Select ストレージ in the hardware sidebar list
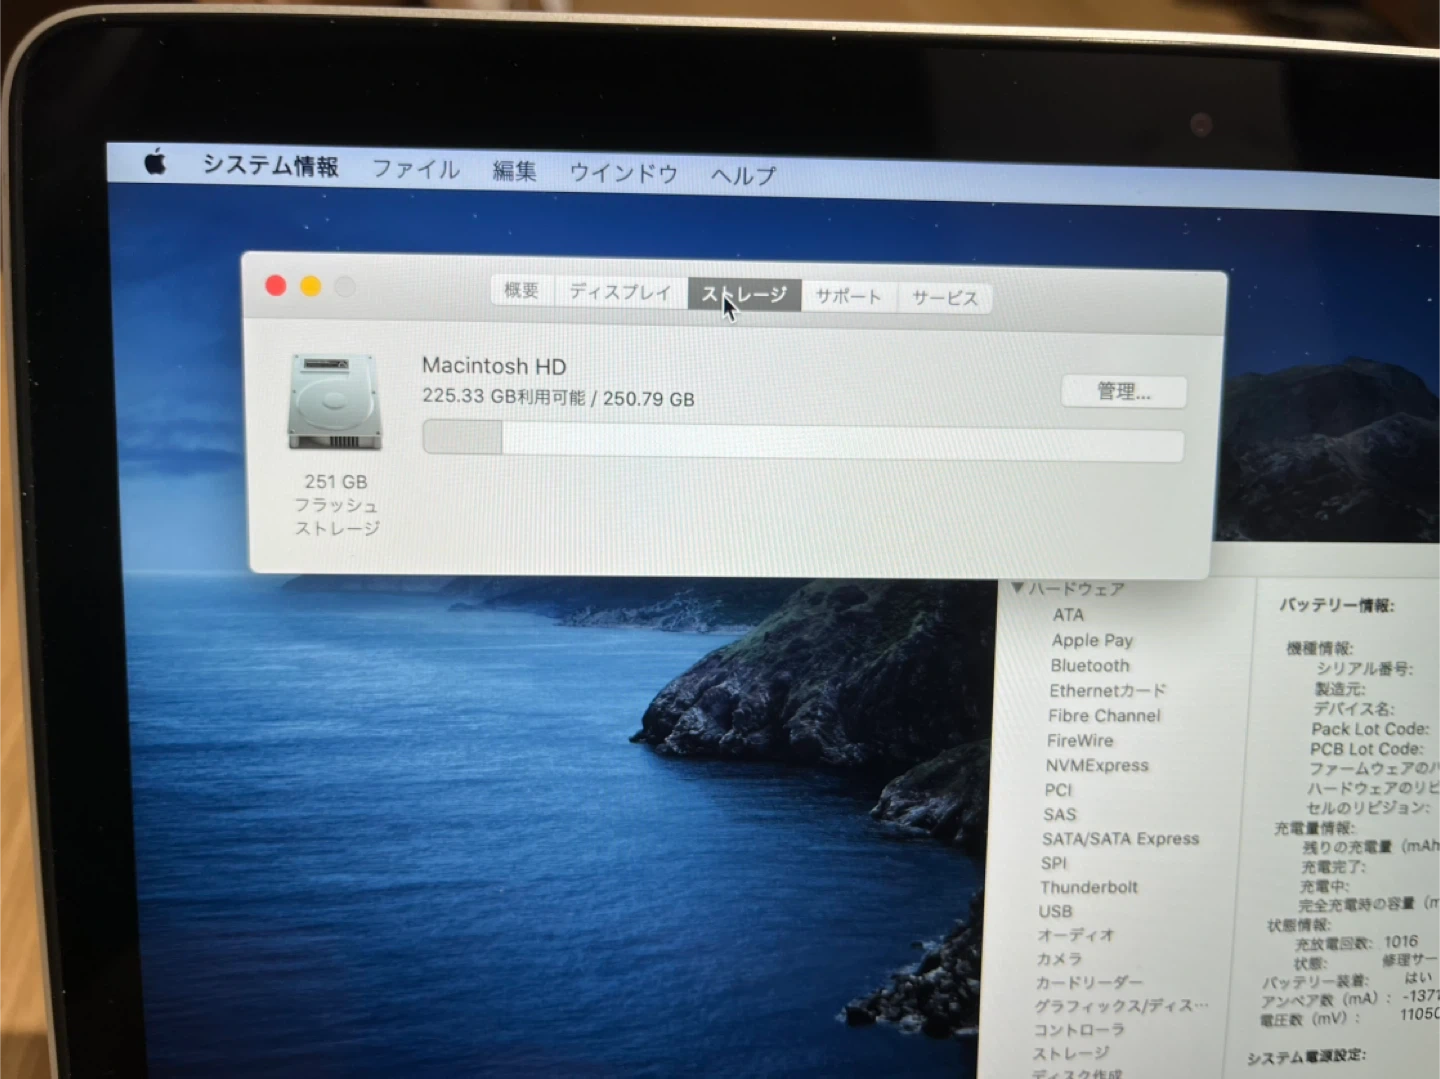The image size is (1440, 1079). coord(1070,1053)
